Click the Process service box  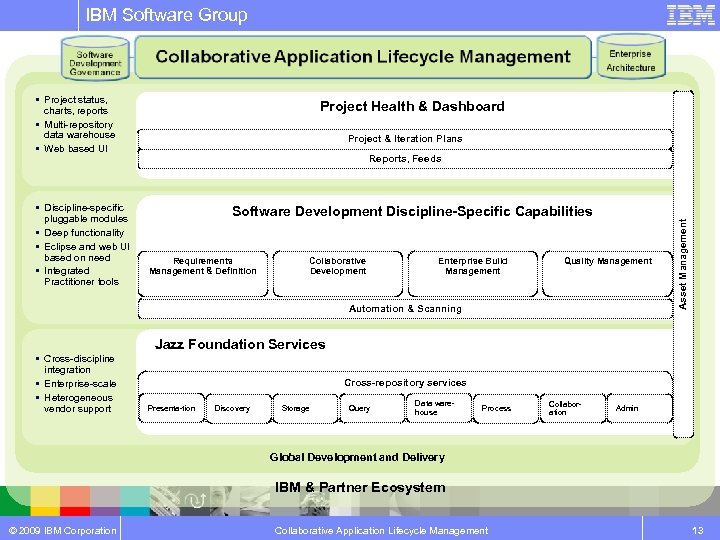(506, 408)
